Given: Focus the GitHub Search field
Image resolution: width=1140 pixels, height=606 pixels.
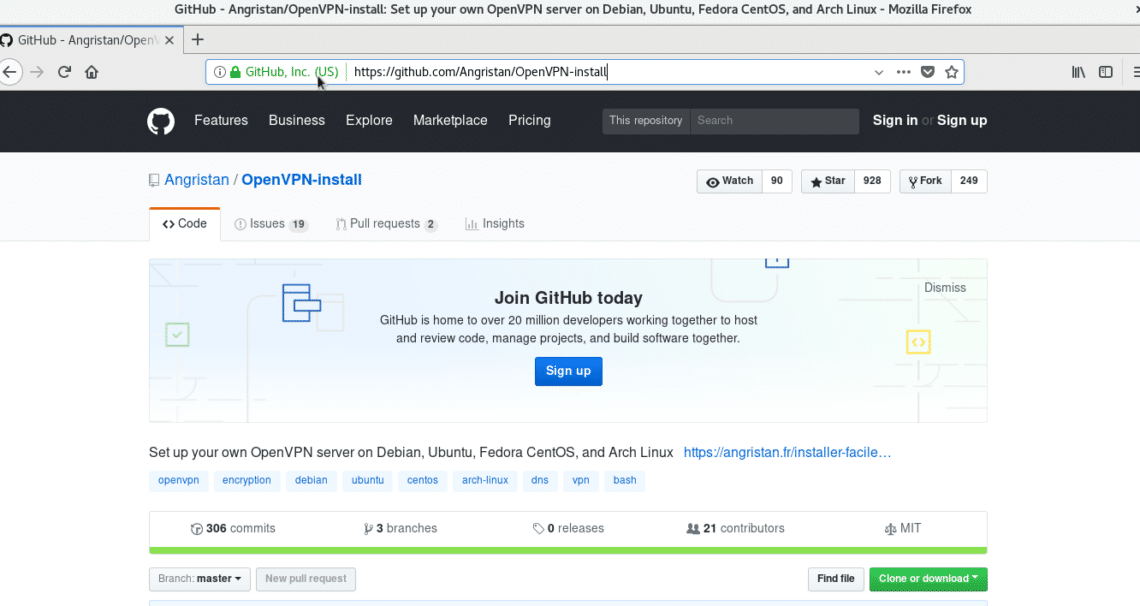Looking at the screenshot, I should click(x=774, y=121).
